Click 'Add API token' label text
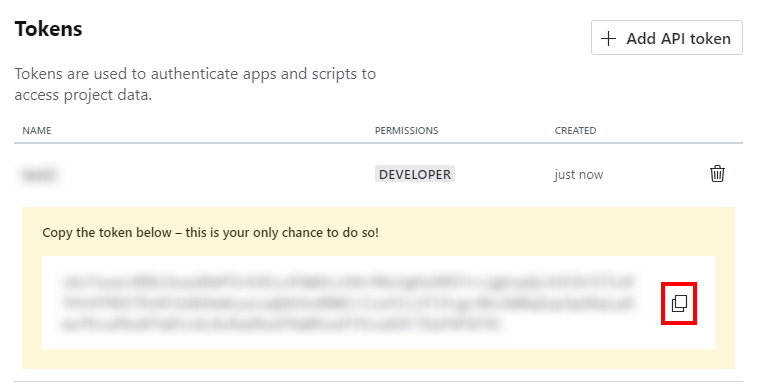 tap(679, 38)
